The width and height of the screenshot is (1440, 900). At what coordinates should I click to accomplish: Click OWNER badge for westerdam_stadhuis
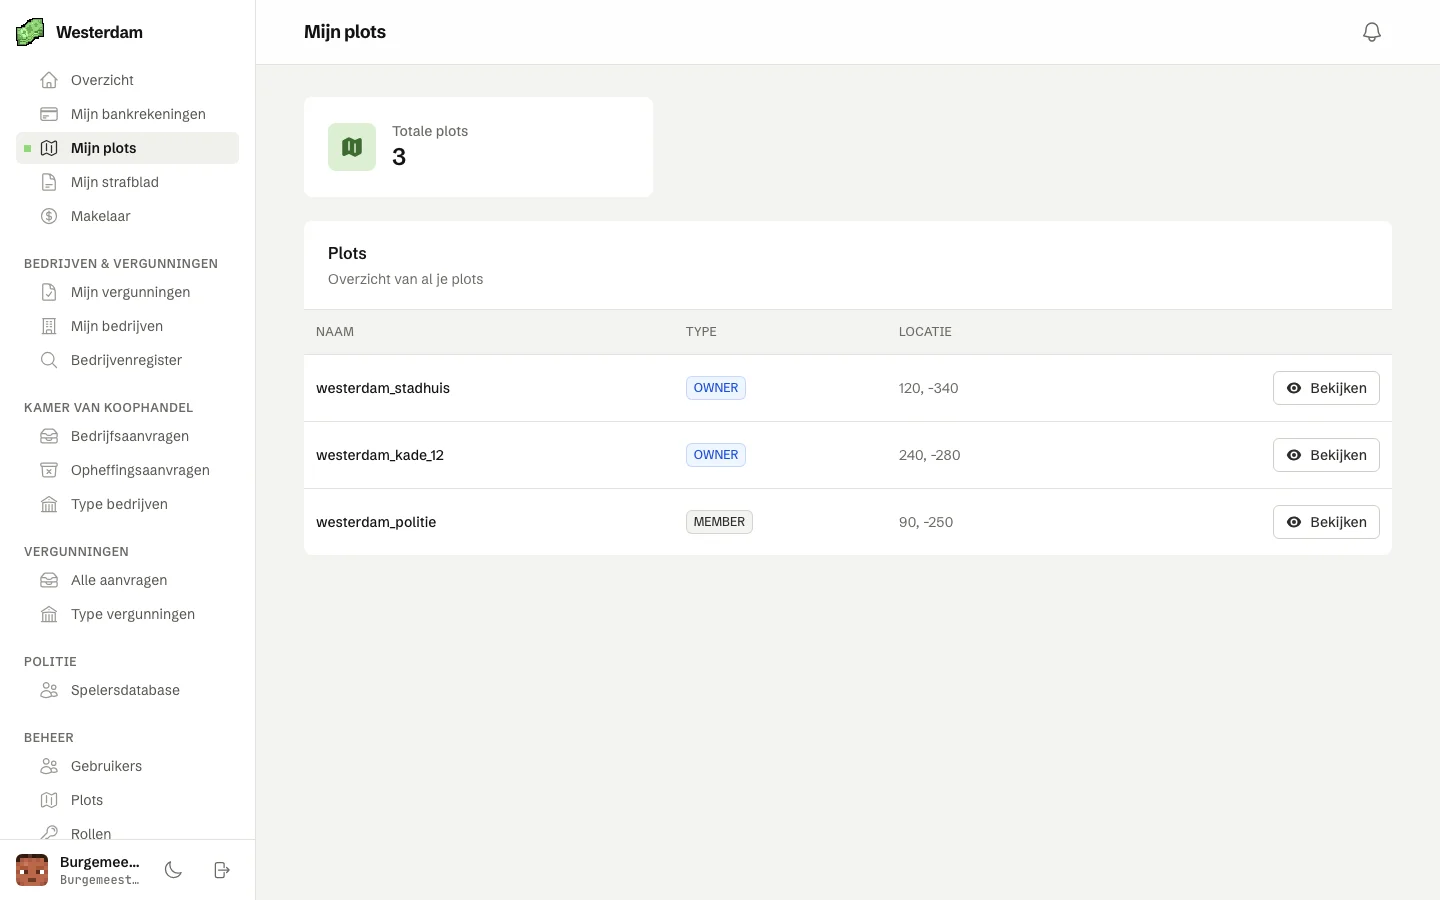716,388
